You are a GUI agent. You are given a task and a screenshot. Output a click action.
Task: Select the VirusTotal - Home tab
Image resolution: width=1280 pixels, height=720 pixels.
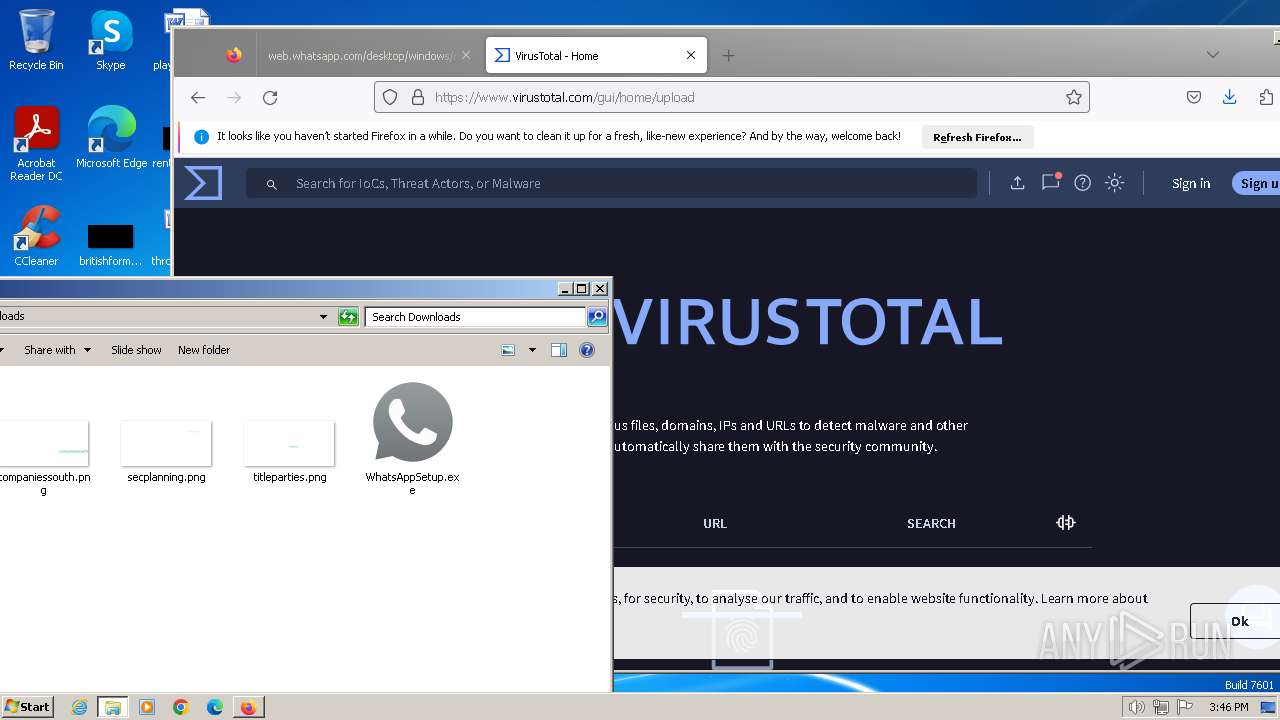coord(596,56)
